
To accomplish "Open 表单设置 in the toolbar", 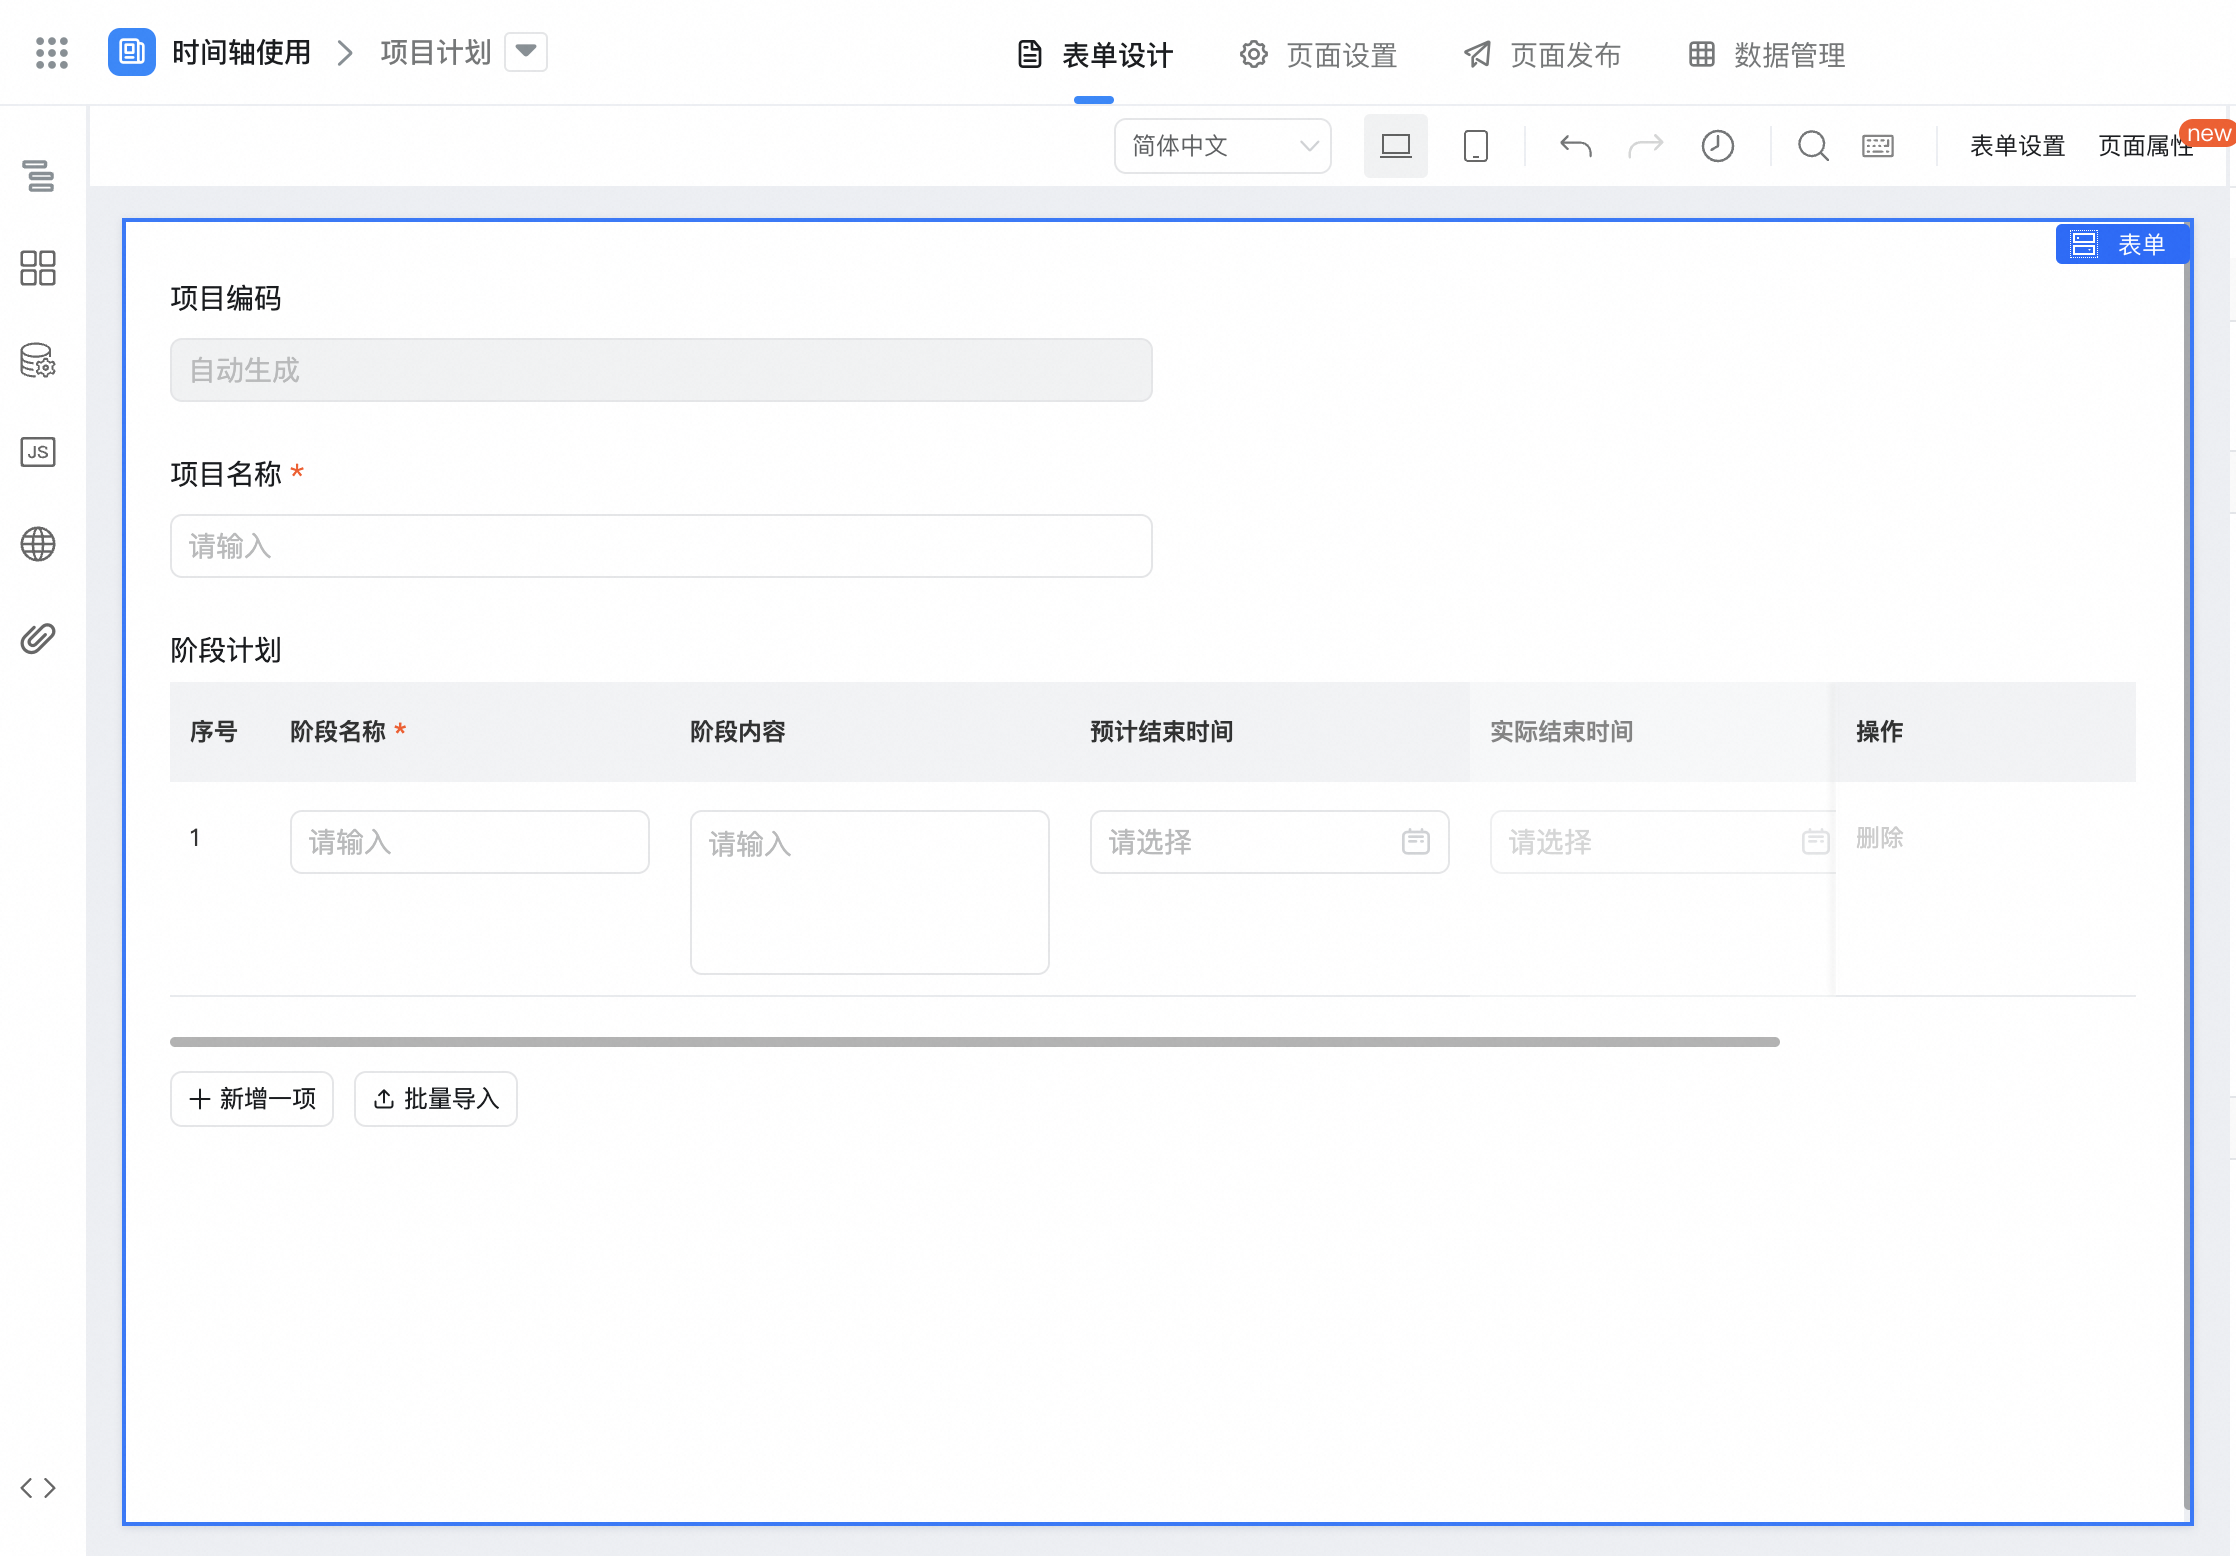I will 2018,146.
